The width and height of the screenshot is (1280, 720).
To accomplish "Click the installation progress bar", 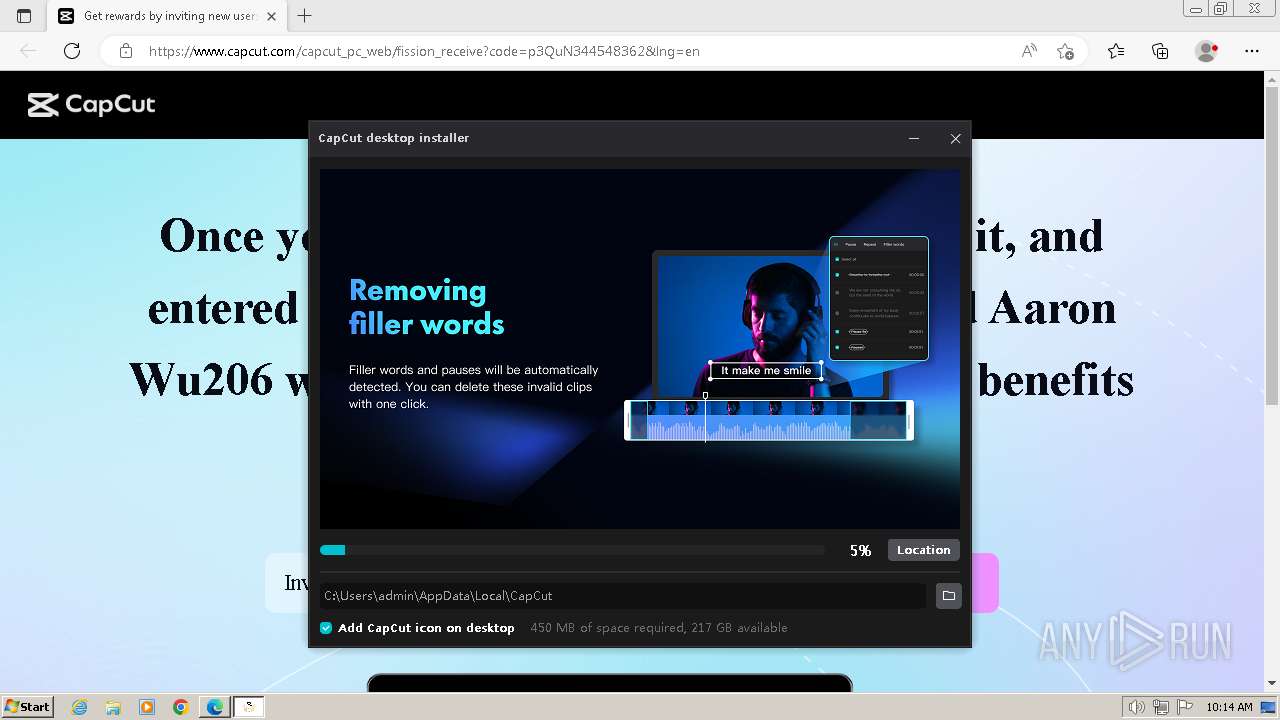I will tap(572, 550).
